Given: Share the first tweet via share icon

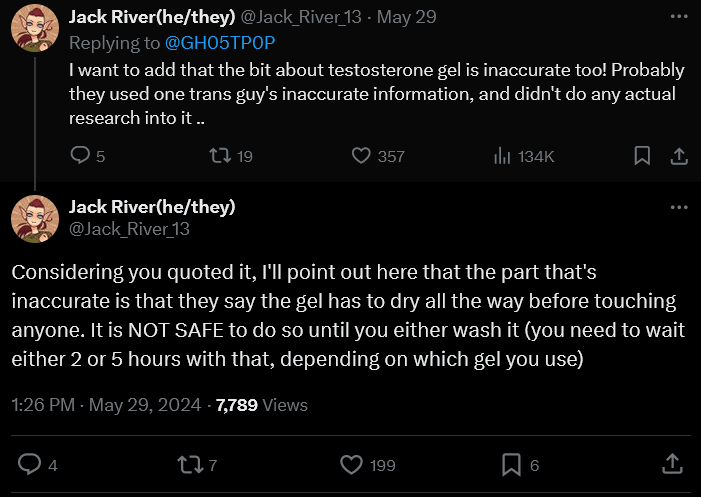Looking at the screenshot, I should [x=677, y=156].
